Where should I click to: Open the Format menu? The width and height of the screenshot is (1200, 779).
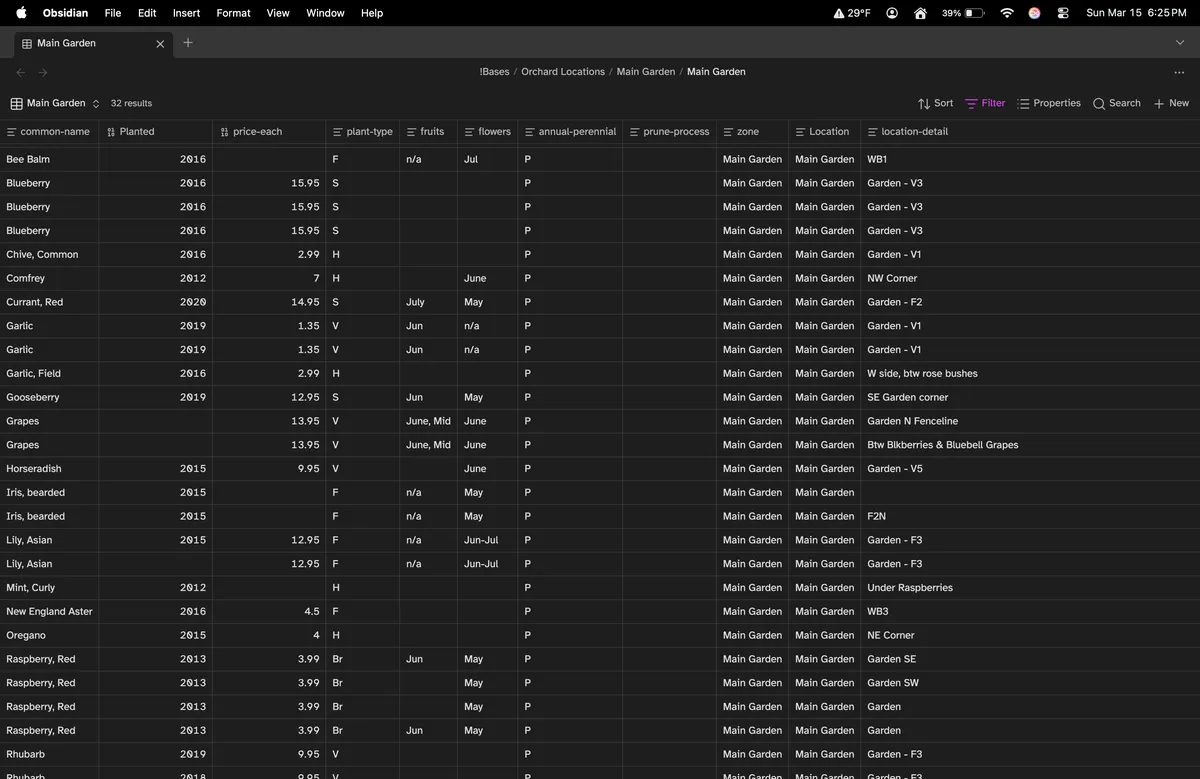(x=233, y=13)
